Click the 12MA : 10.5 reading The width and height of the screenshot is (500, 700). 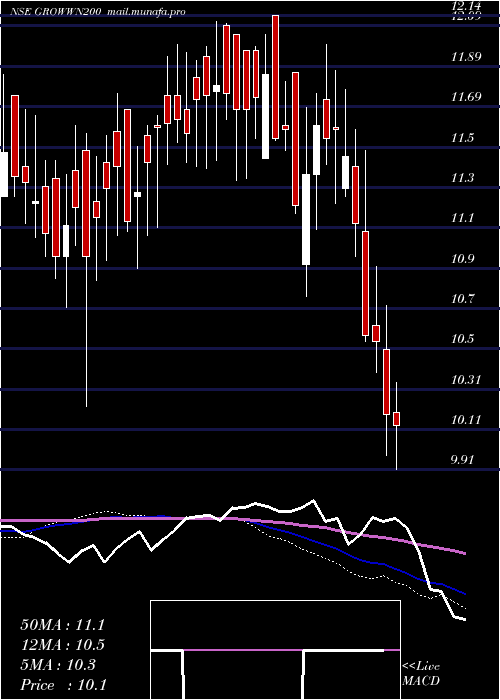[x=62, y=645]
